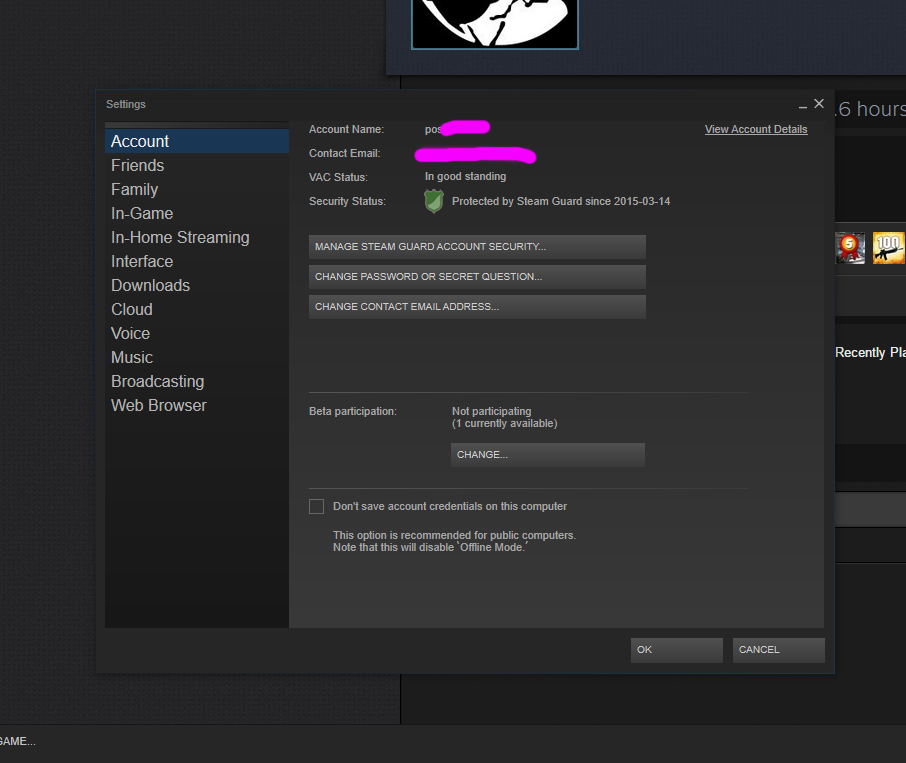Click Manage Steam Guard Account Security button
This screenshot has width=906, height=763.
coord(477,247)
